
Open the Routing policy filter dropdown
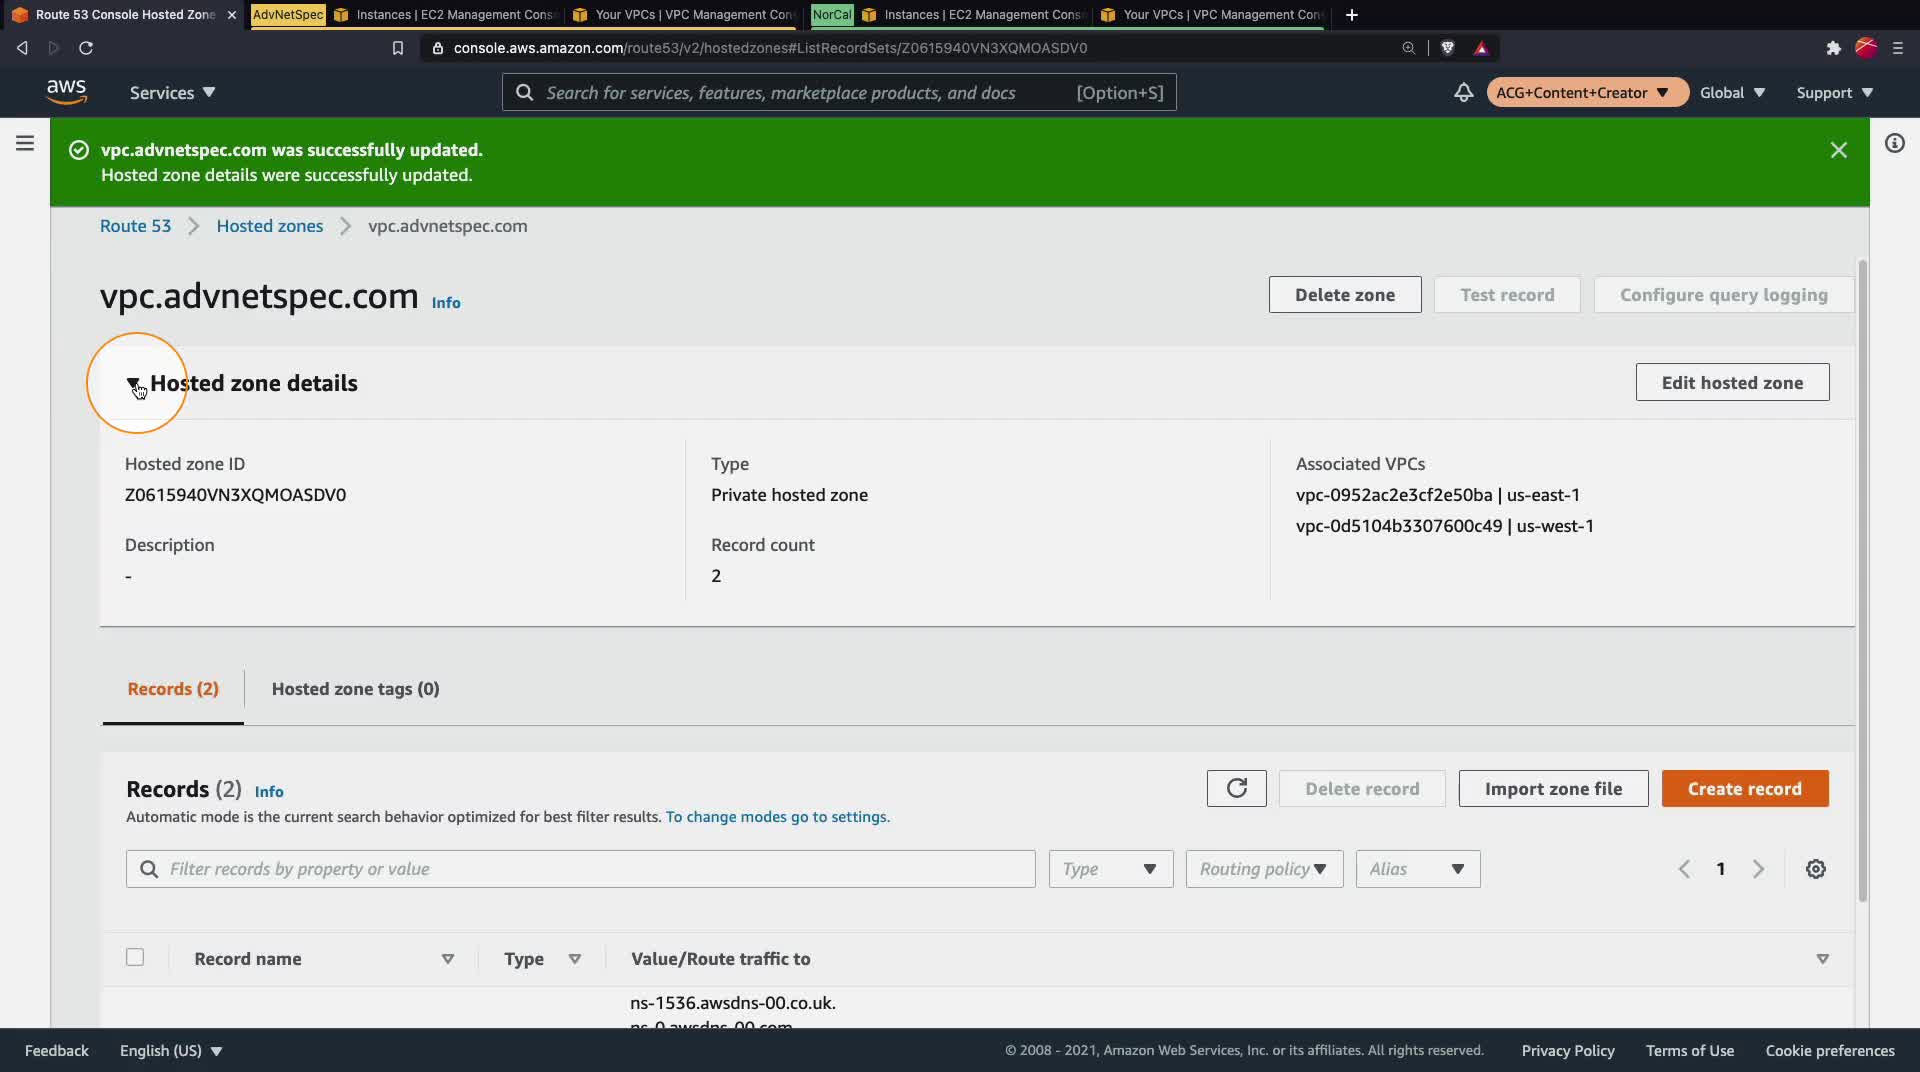click(1264, 869)
